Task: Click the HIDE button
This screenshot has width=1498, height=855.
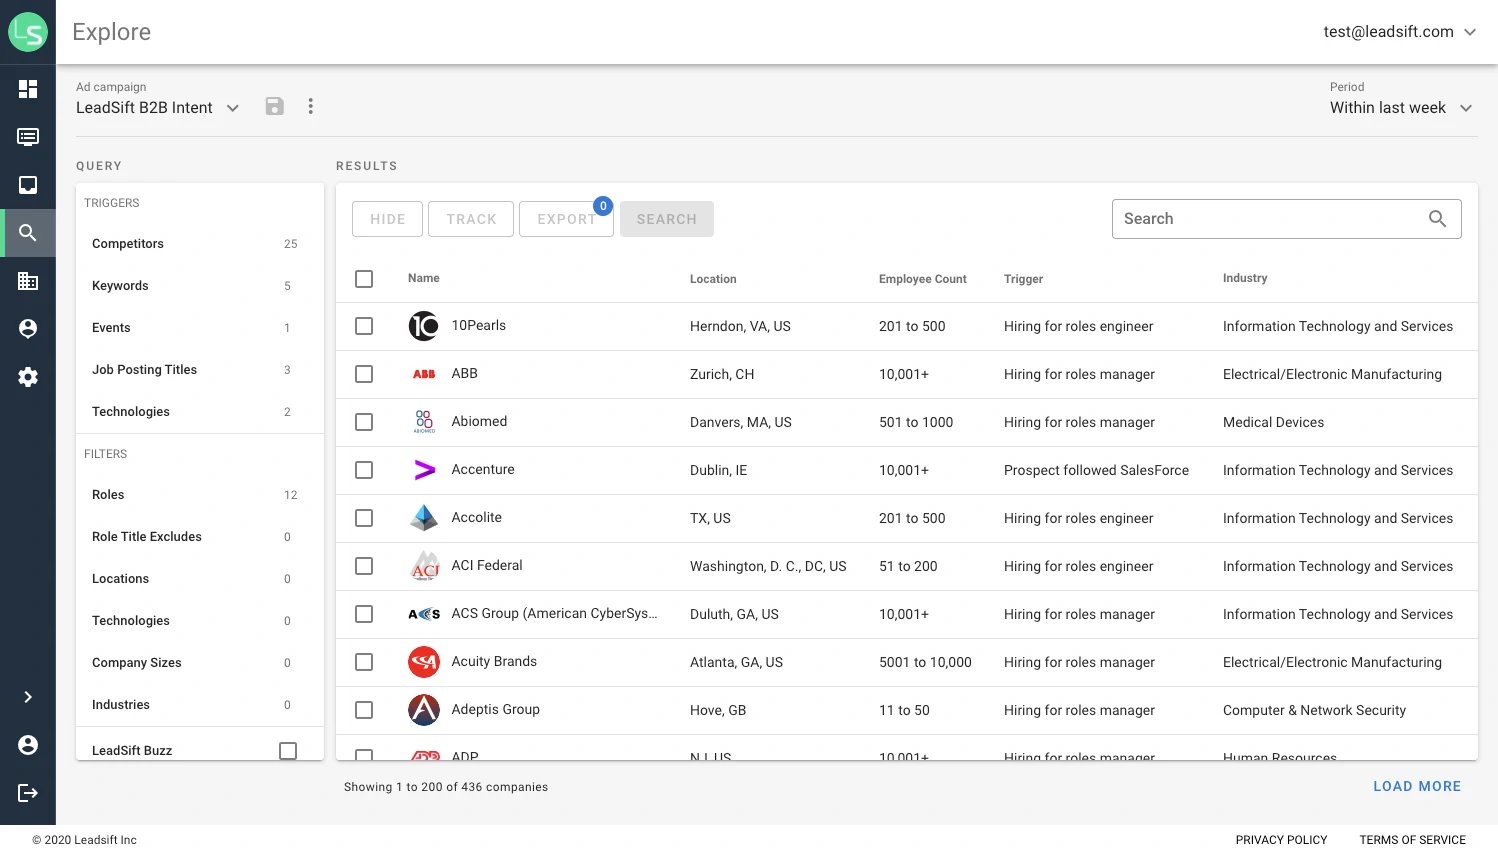Action: click(387, 219)
